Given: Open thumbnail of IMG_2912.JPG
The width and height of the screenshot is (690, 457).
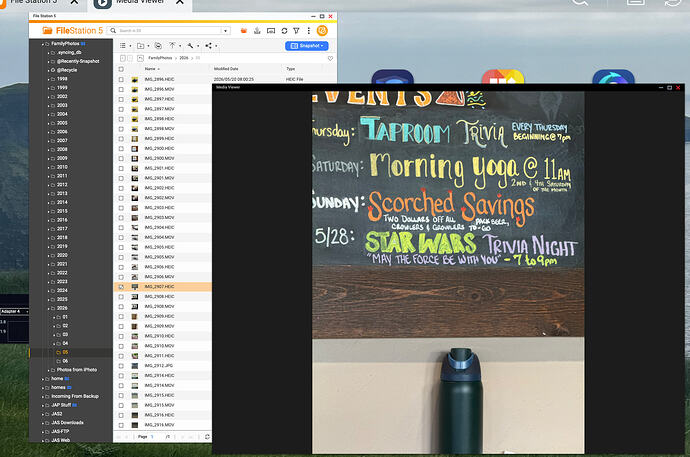Looking at the screenshot, I should pyautogui.click(x=135, y=366).
